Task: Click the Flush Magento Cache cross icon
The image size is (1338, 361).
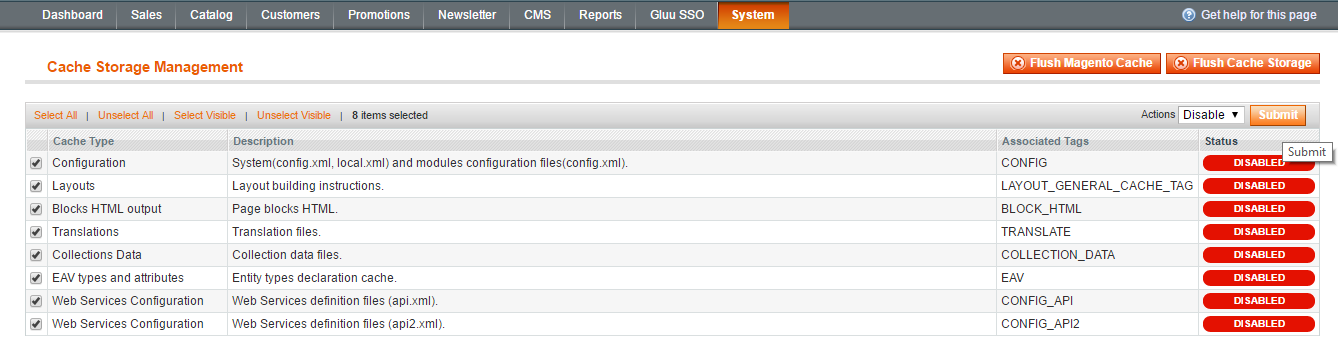Action: click(1018, 63)
